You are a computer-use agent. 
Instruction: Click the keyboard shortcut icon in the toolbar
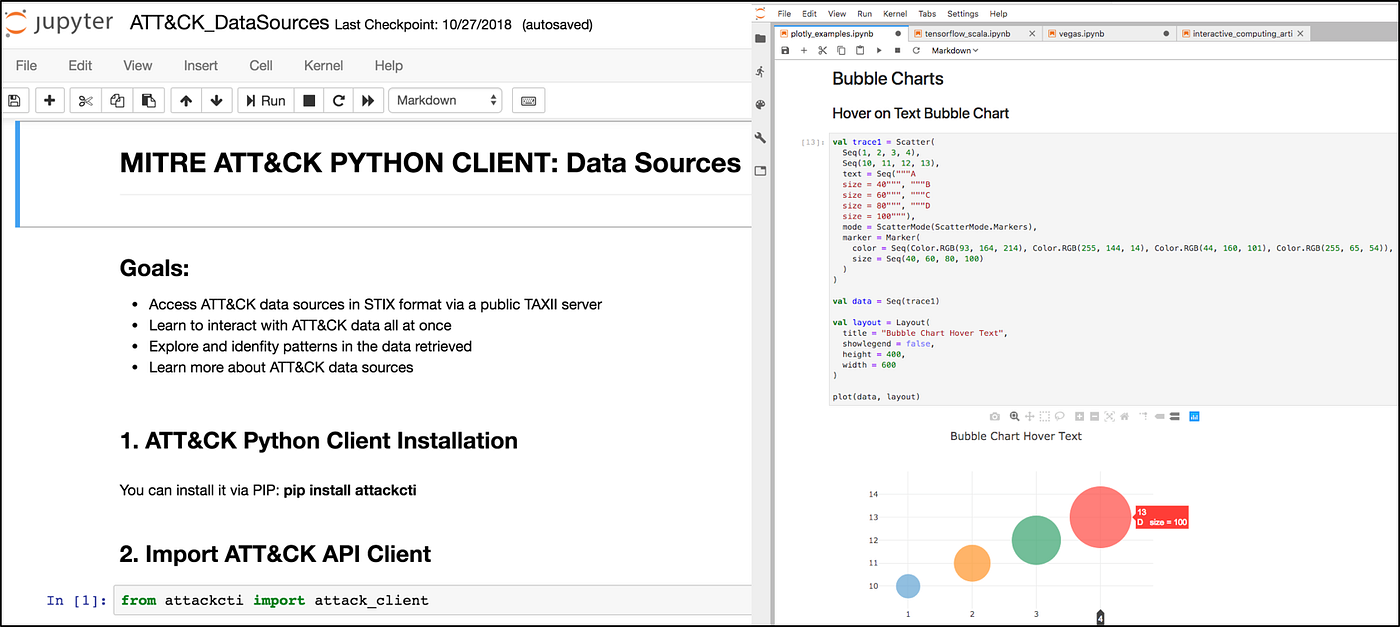528,100
